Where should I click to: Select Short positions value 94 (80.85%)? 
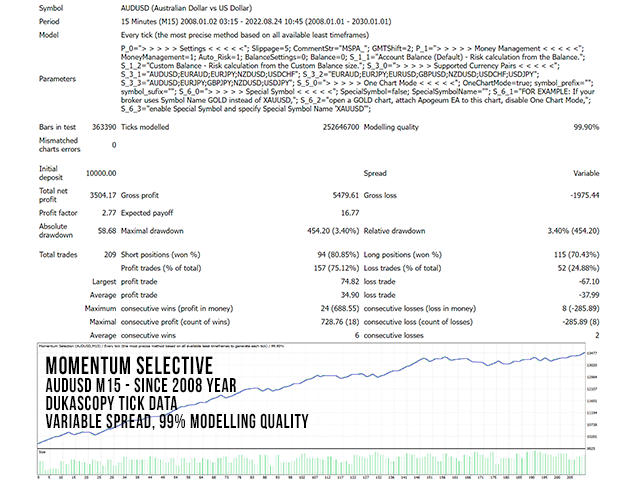(x=338, y=255)
